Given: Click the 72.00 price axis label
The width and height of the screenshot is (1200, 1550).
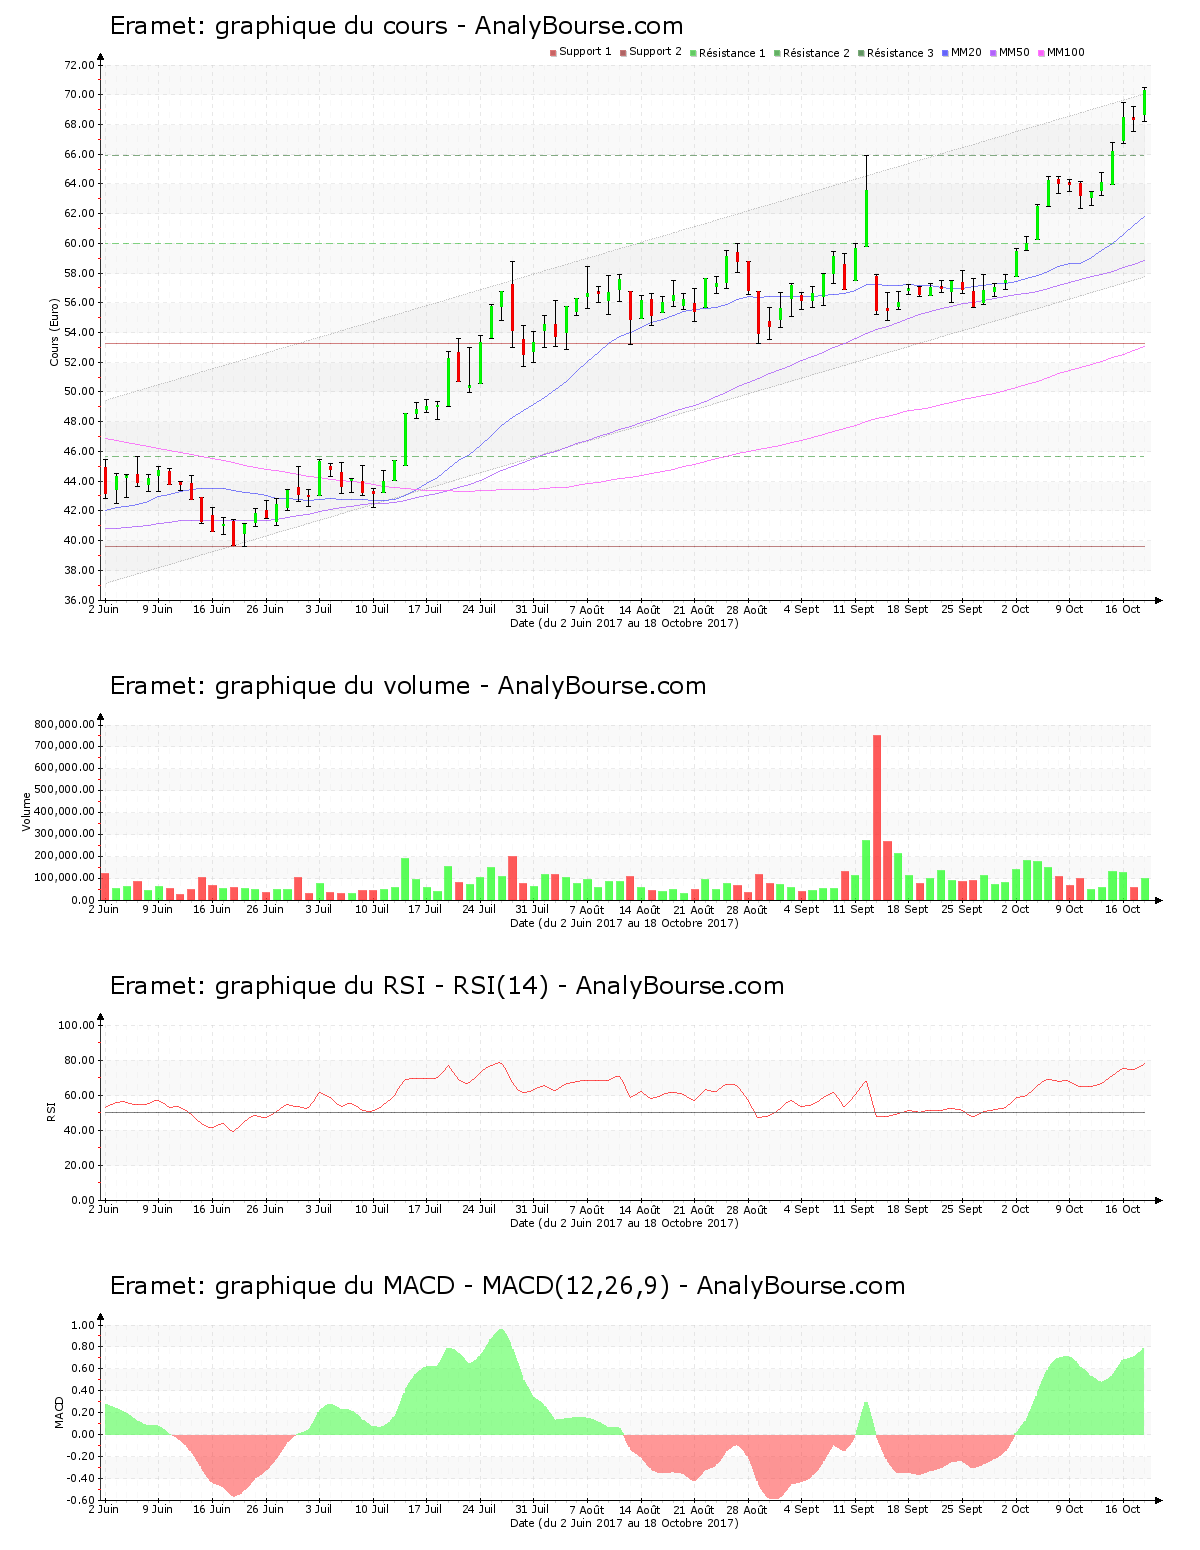Looking at the screenshot, I should tap(79, 65).
